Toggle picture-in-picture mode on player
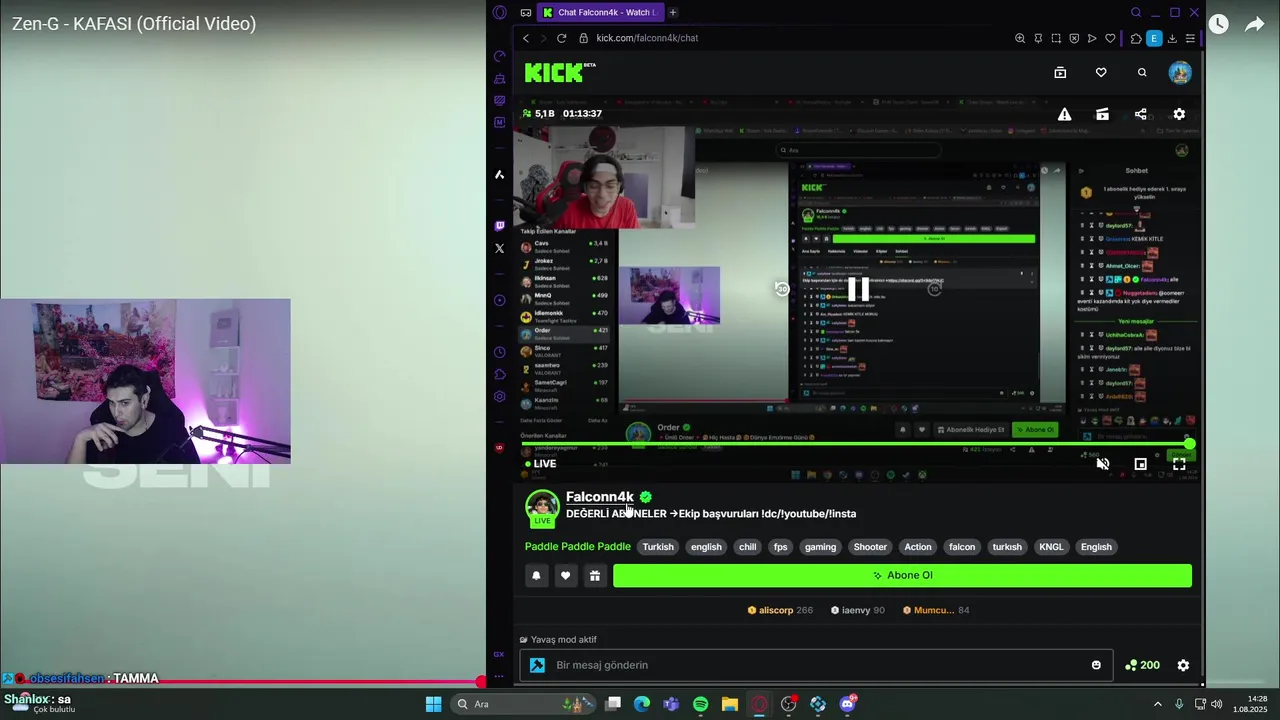This screenshot has width=1280, height=720. [1140, 464]
